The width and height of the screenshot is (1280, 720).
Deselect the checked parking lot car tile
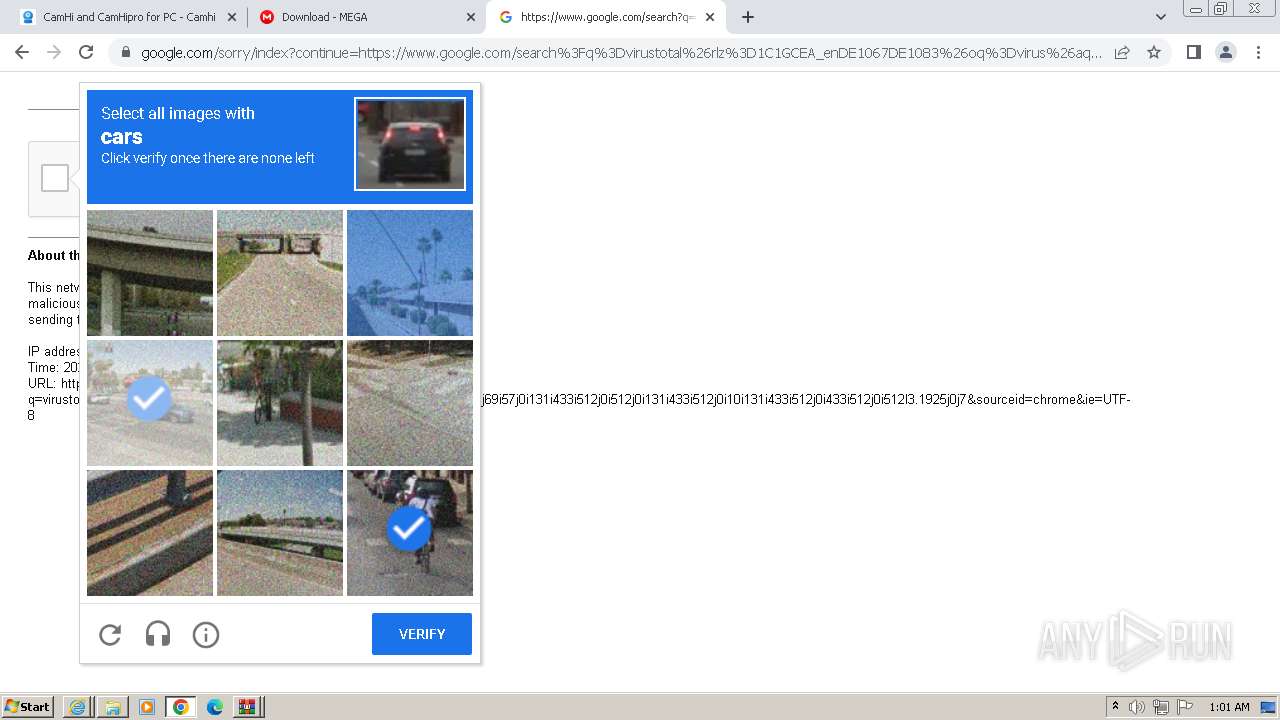coord(150,403)
